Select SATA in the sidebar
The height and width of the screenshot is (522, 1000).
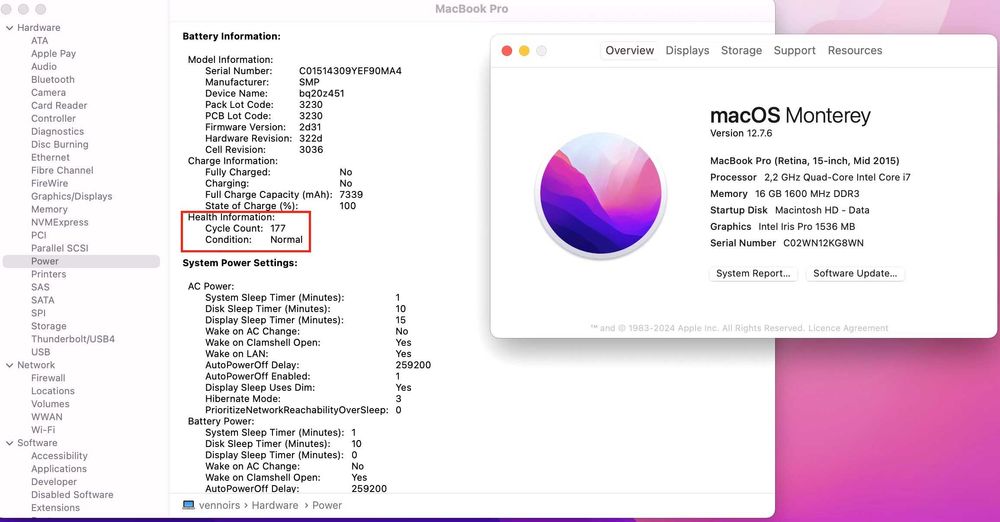[43, 300]
